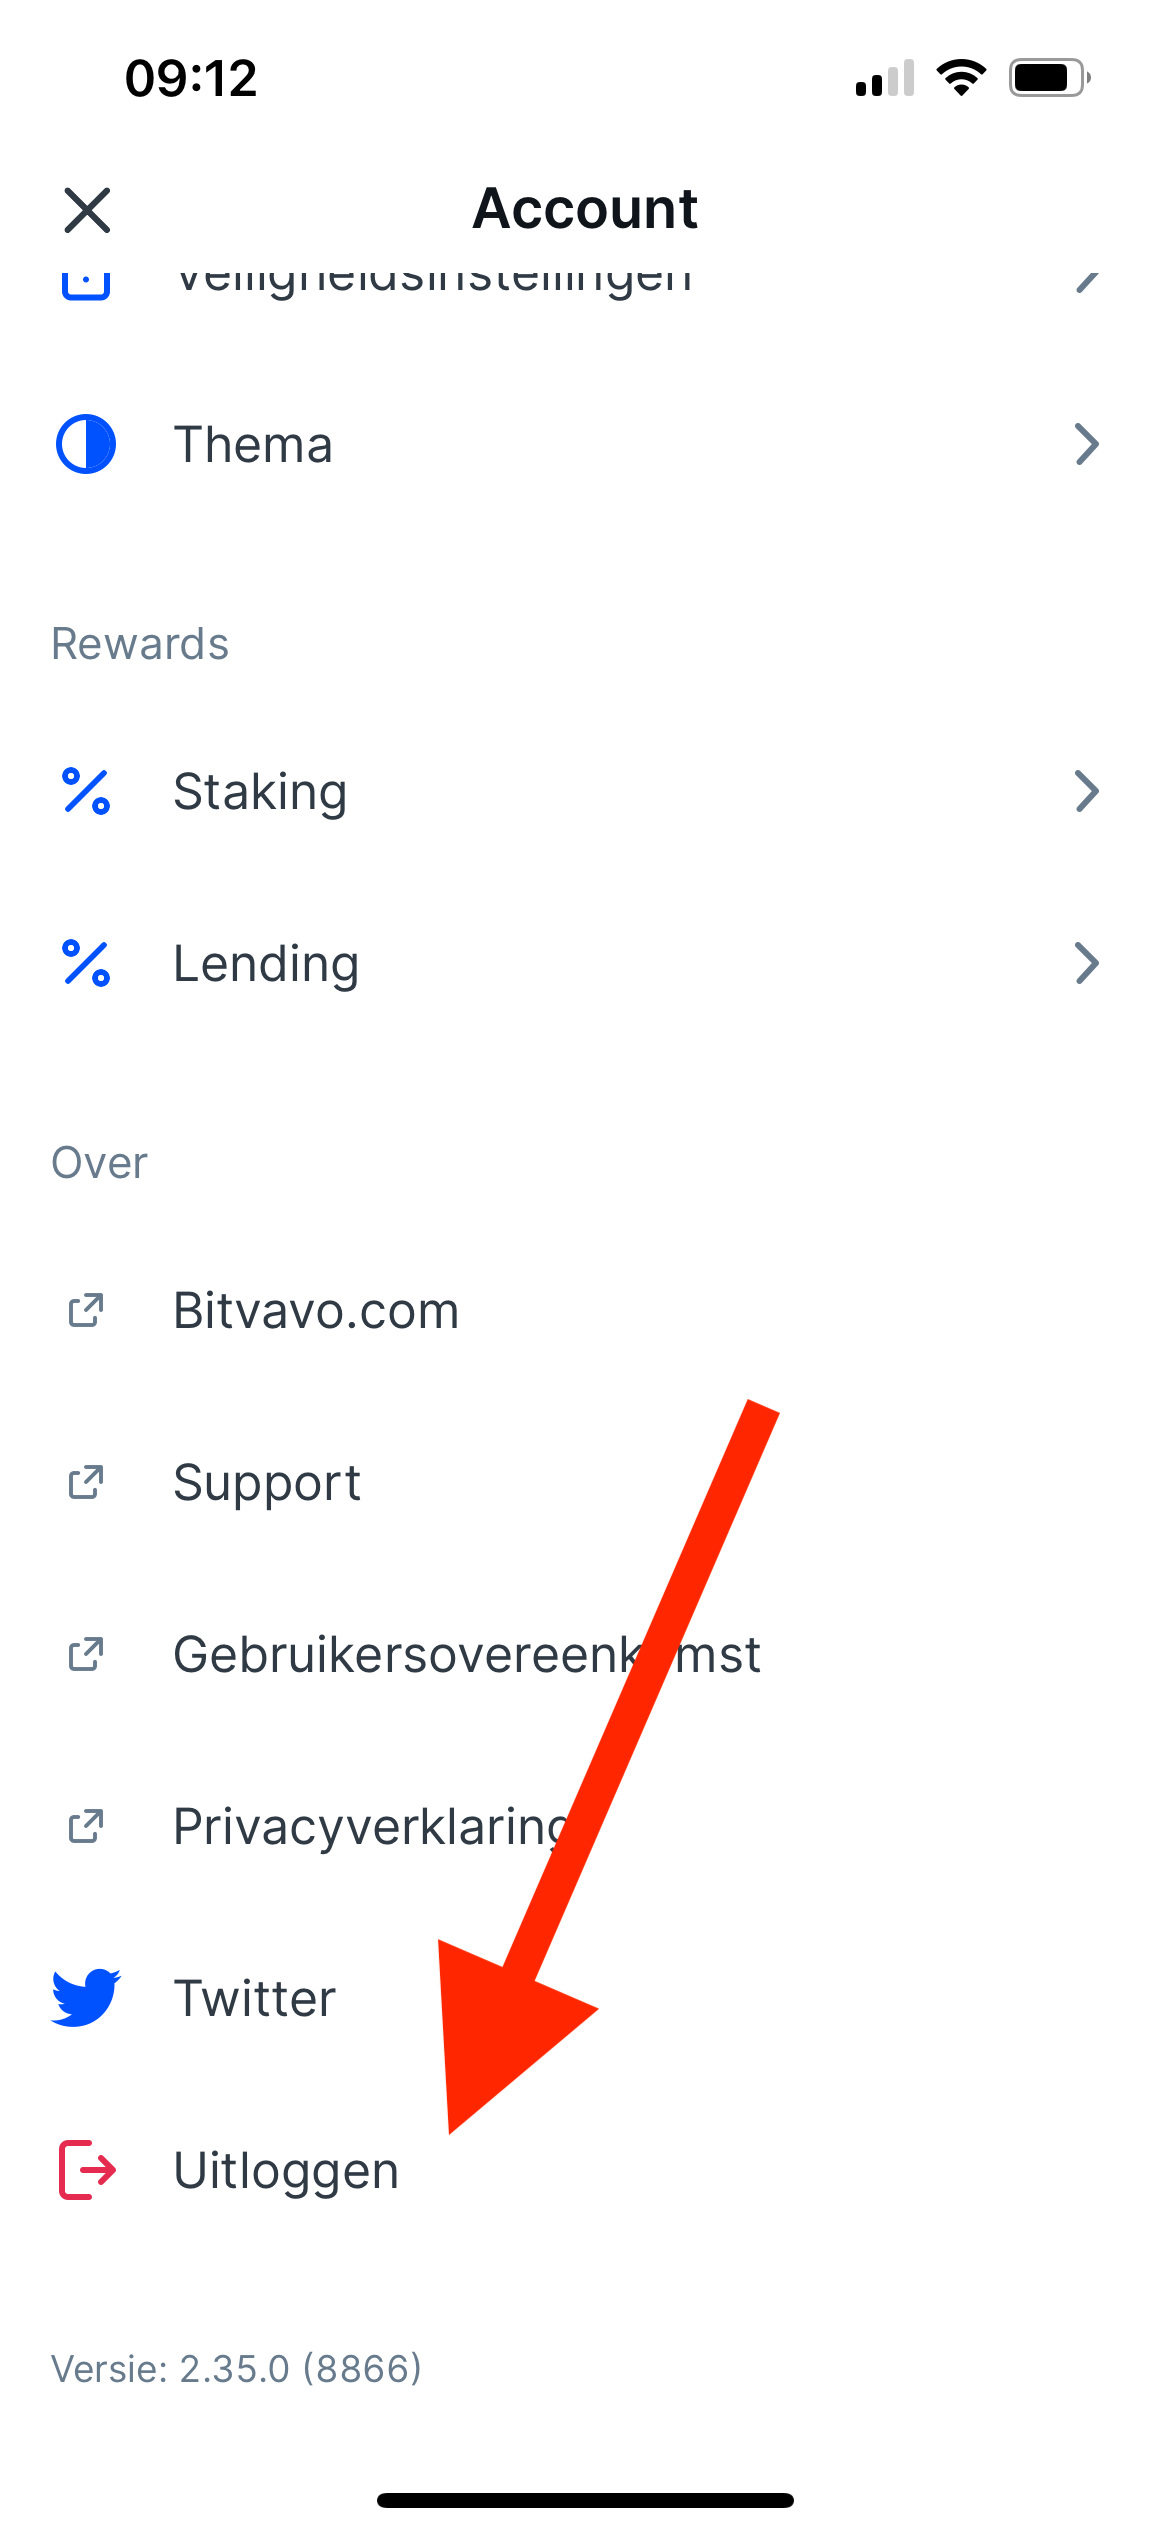Tap the external link icon beside Gebruikersovereenkomst

click(x=86, y=1654)
